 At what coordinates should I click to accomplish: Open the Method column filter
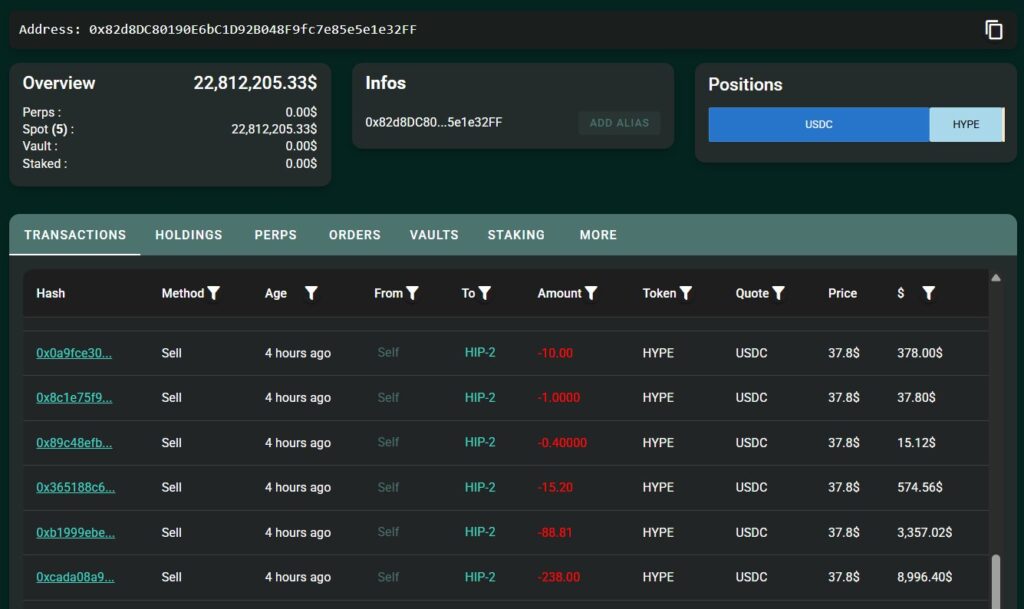214,293
